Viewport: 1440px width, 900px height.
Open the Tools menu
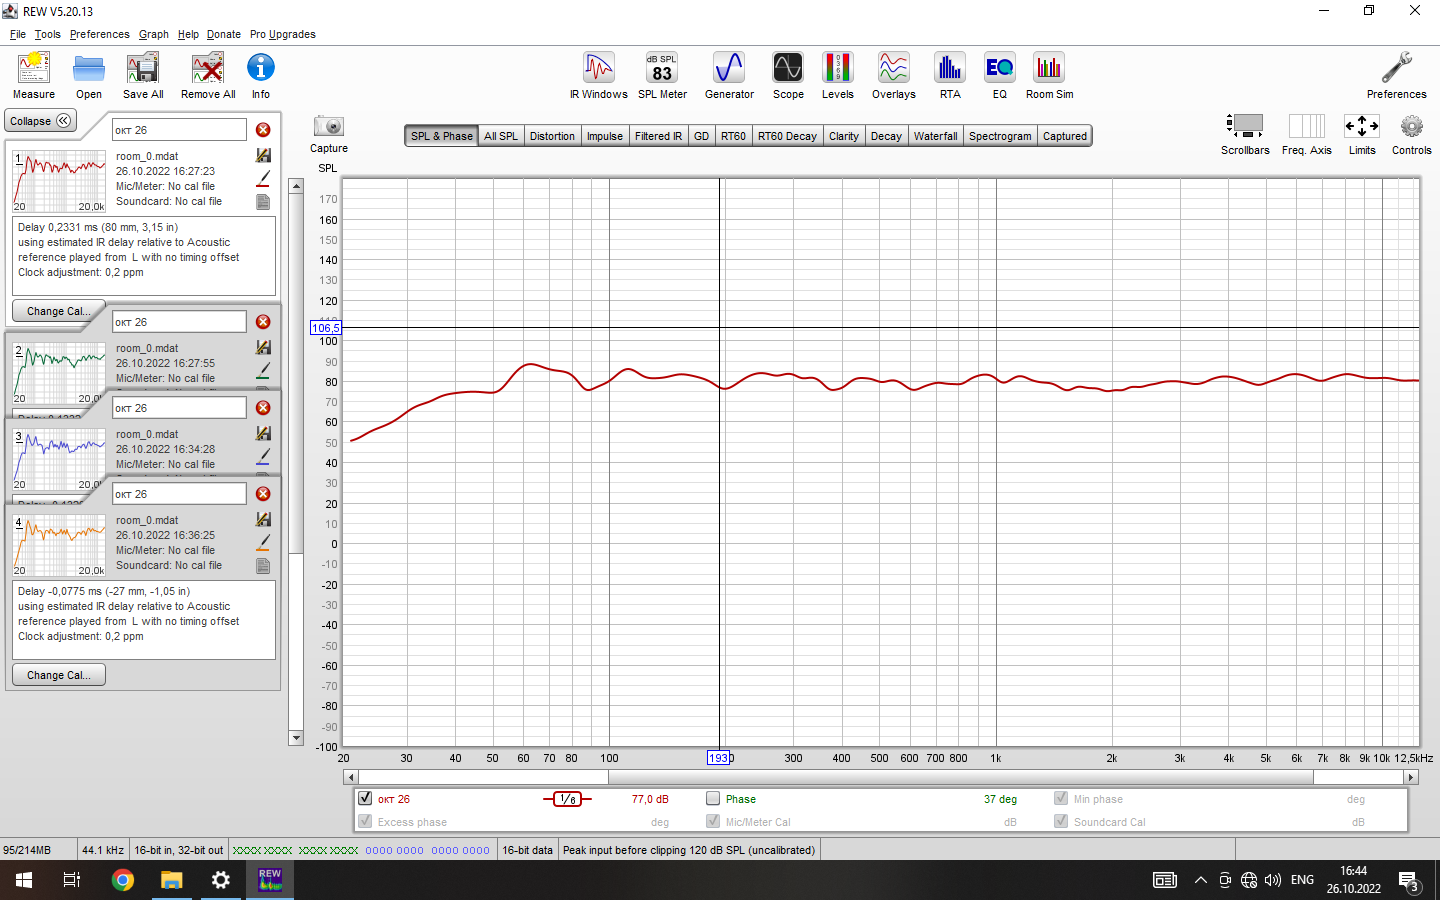pos(48,34)
